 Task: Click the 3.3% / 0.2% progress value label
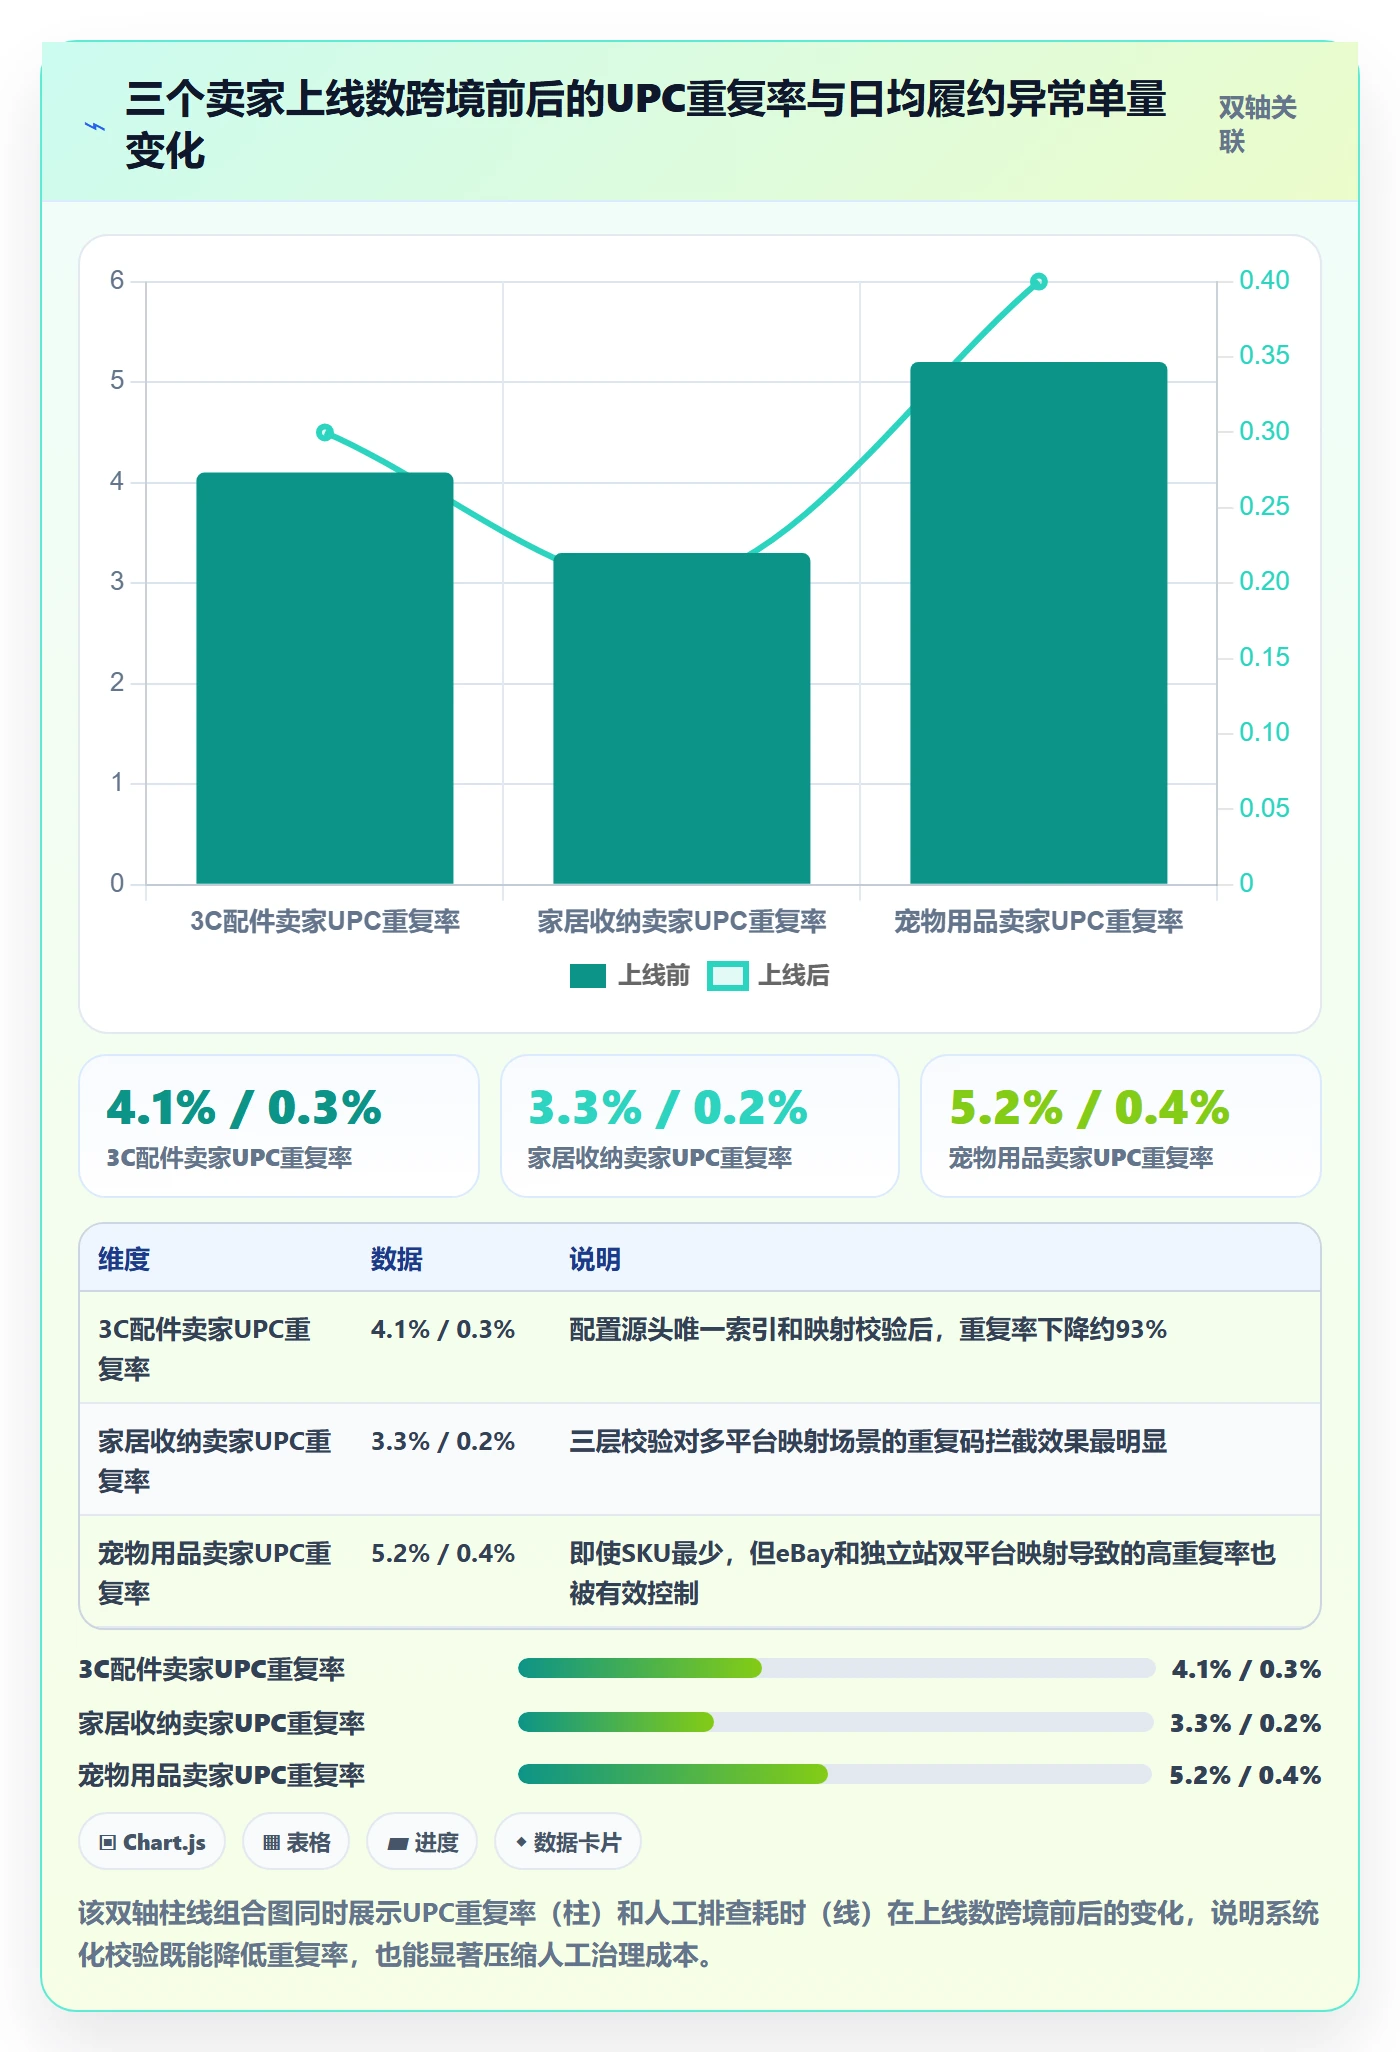tap(1245, 1723)
